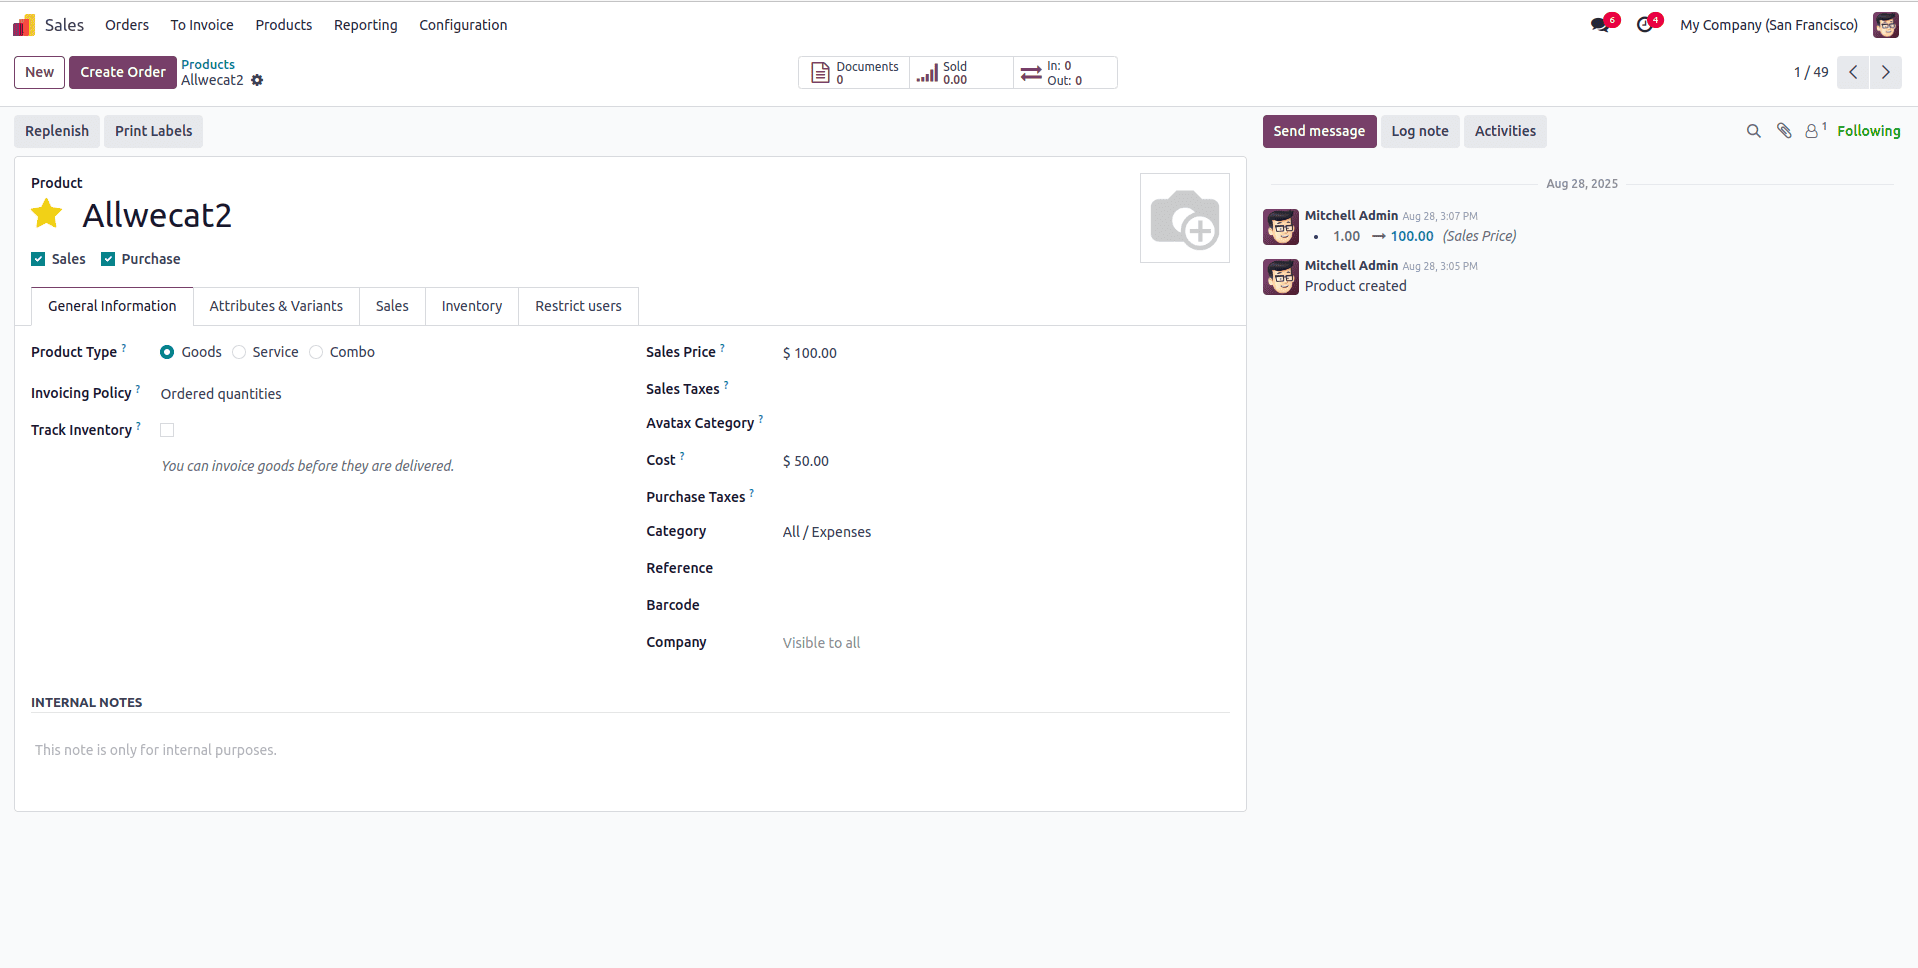
Task: Open the Documents smart button
Action: point(854,72)
